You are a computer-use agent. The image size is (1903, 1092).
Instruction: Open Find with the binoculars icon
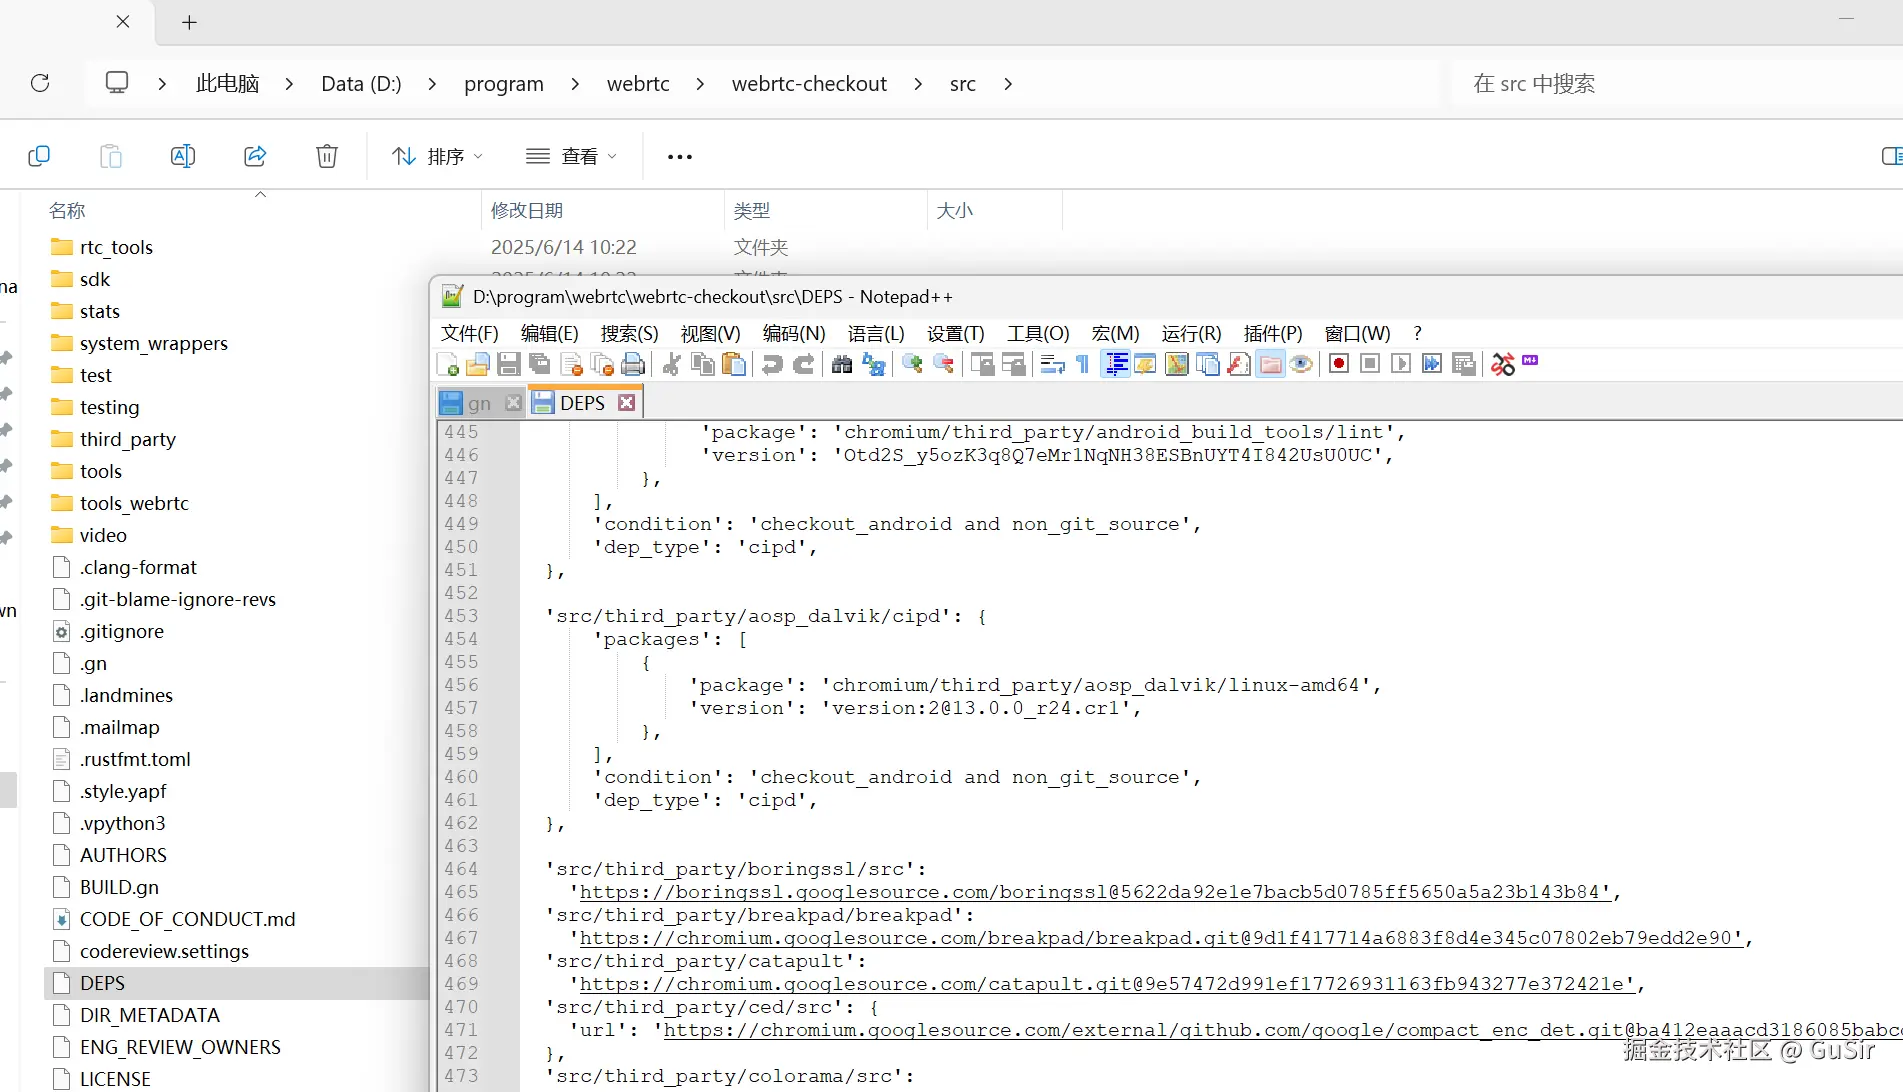(x=842, y=365)
